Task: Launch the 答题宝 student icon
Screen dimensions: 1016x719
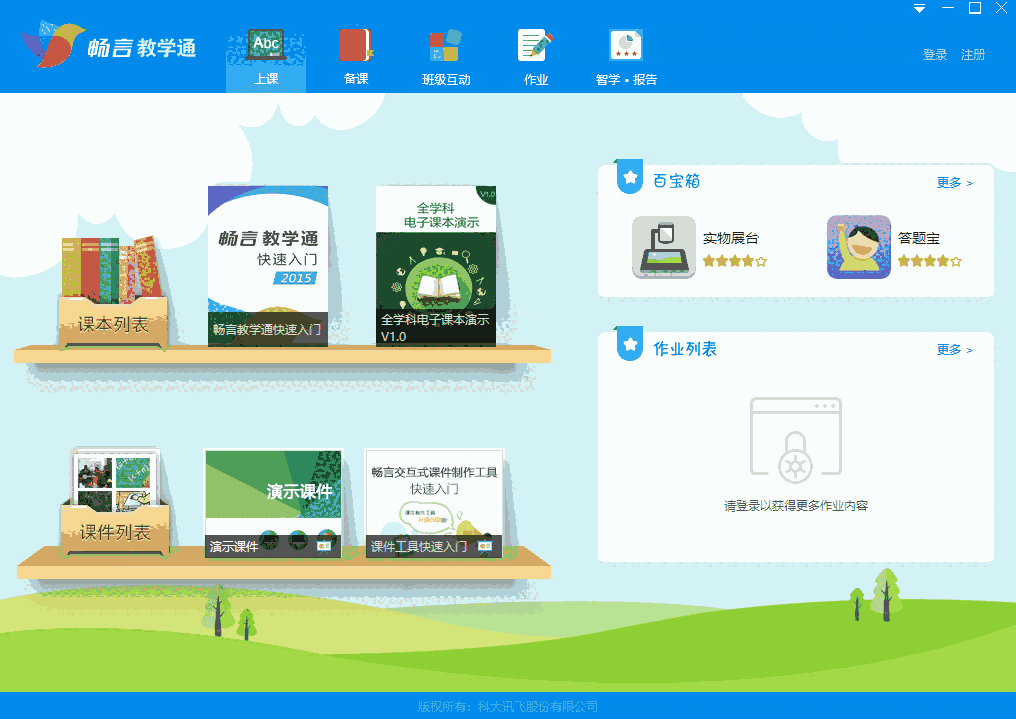Action: click(859, 247)
